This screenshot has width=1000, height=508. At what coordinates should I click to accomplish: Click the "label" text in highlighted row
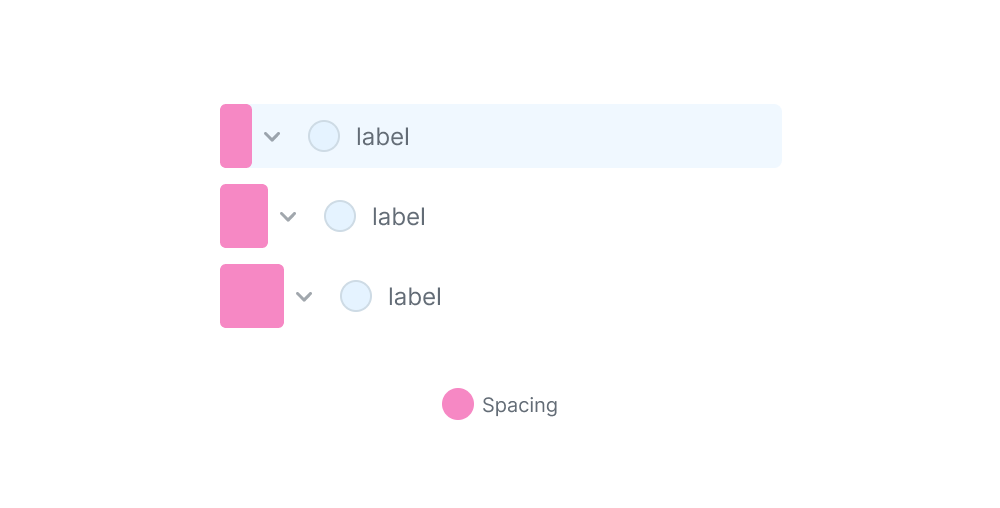point(383,137)
